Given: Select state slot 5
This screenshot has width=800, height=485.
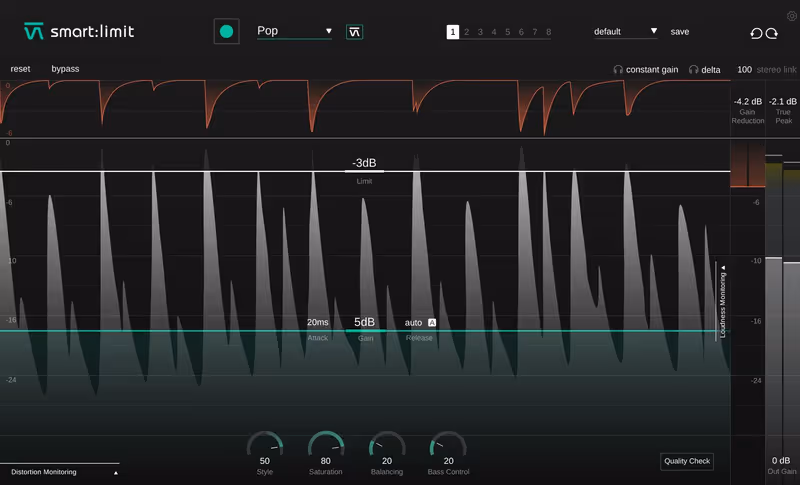Looking at the screenshot, I should coord(508,32).
